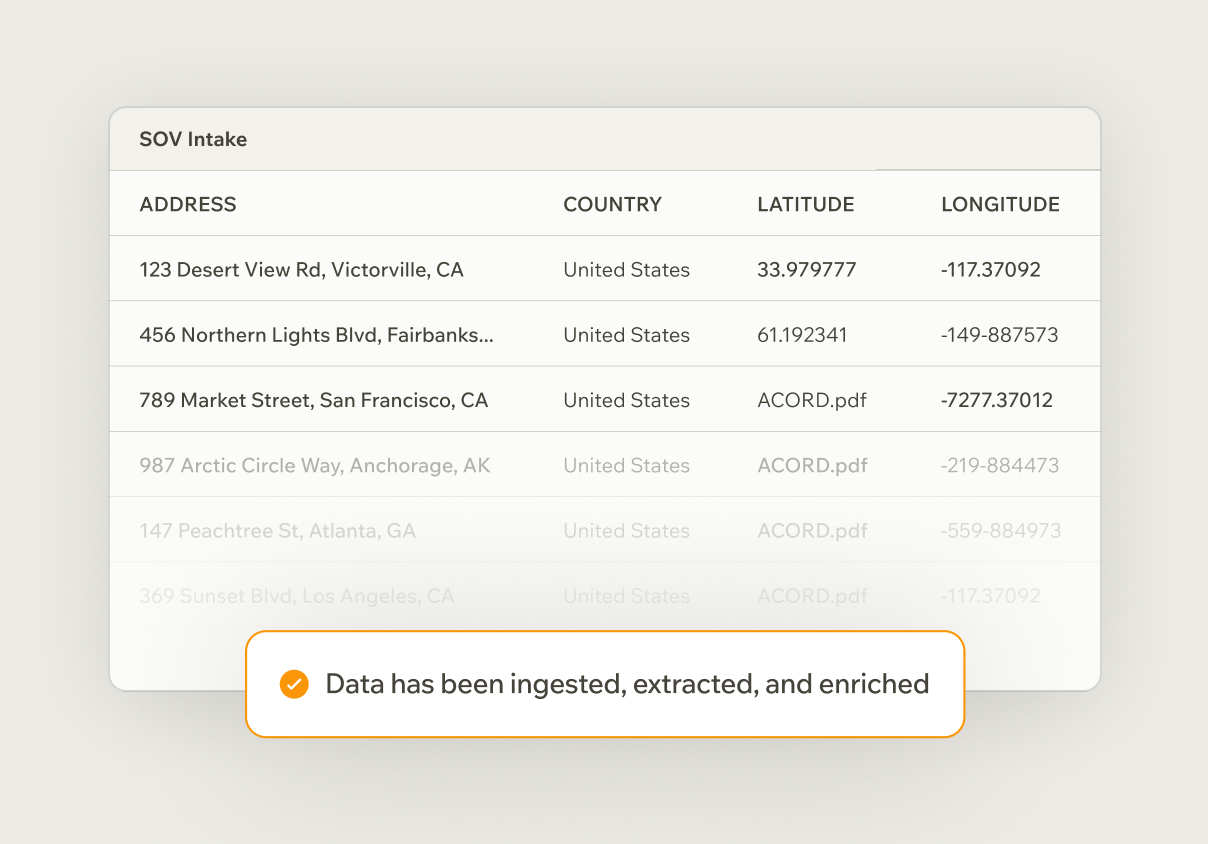This screenshot has width=1208, height=844.
Task: Click latitude value 33.979777
Action: click(x=806, y=270)
